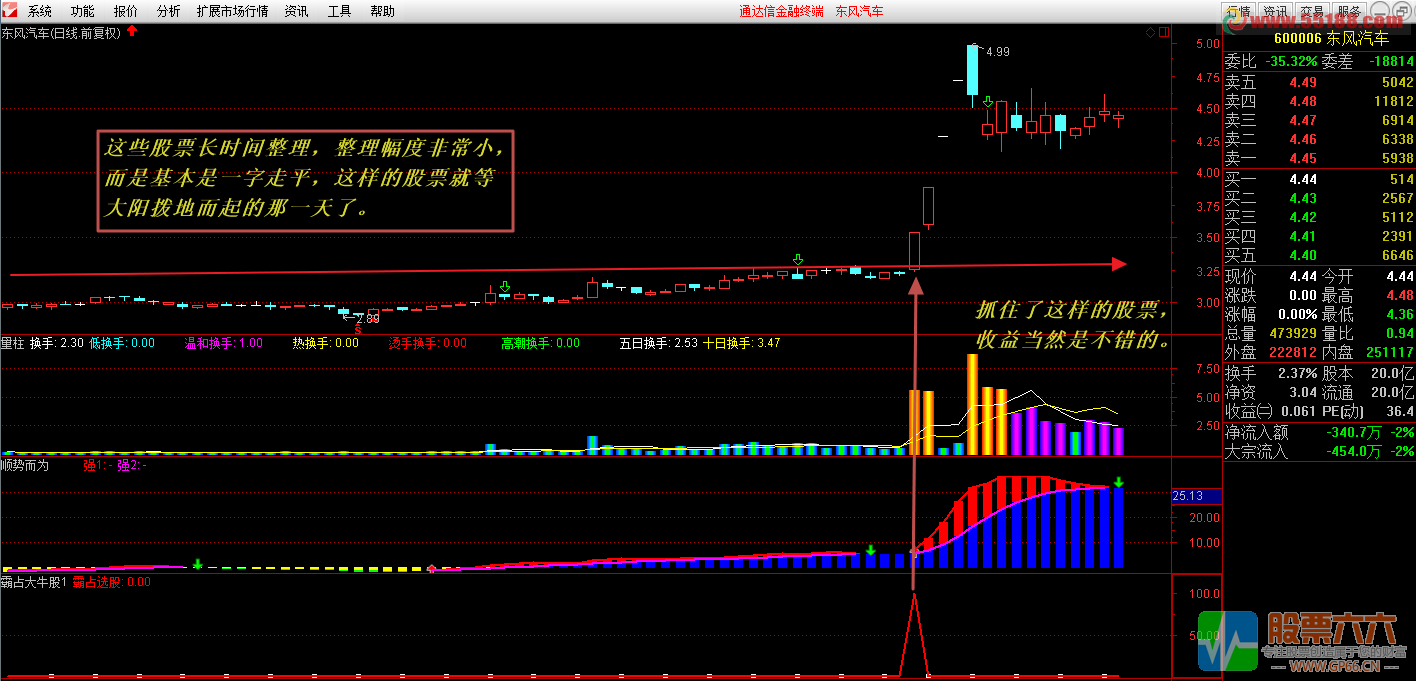
Task: Click the red up-arrow beside chart title
Action: pyautogui.click(x=132, y=31)
